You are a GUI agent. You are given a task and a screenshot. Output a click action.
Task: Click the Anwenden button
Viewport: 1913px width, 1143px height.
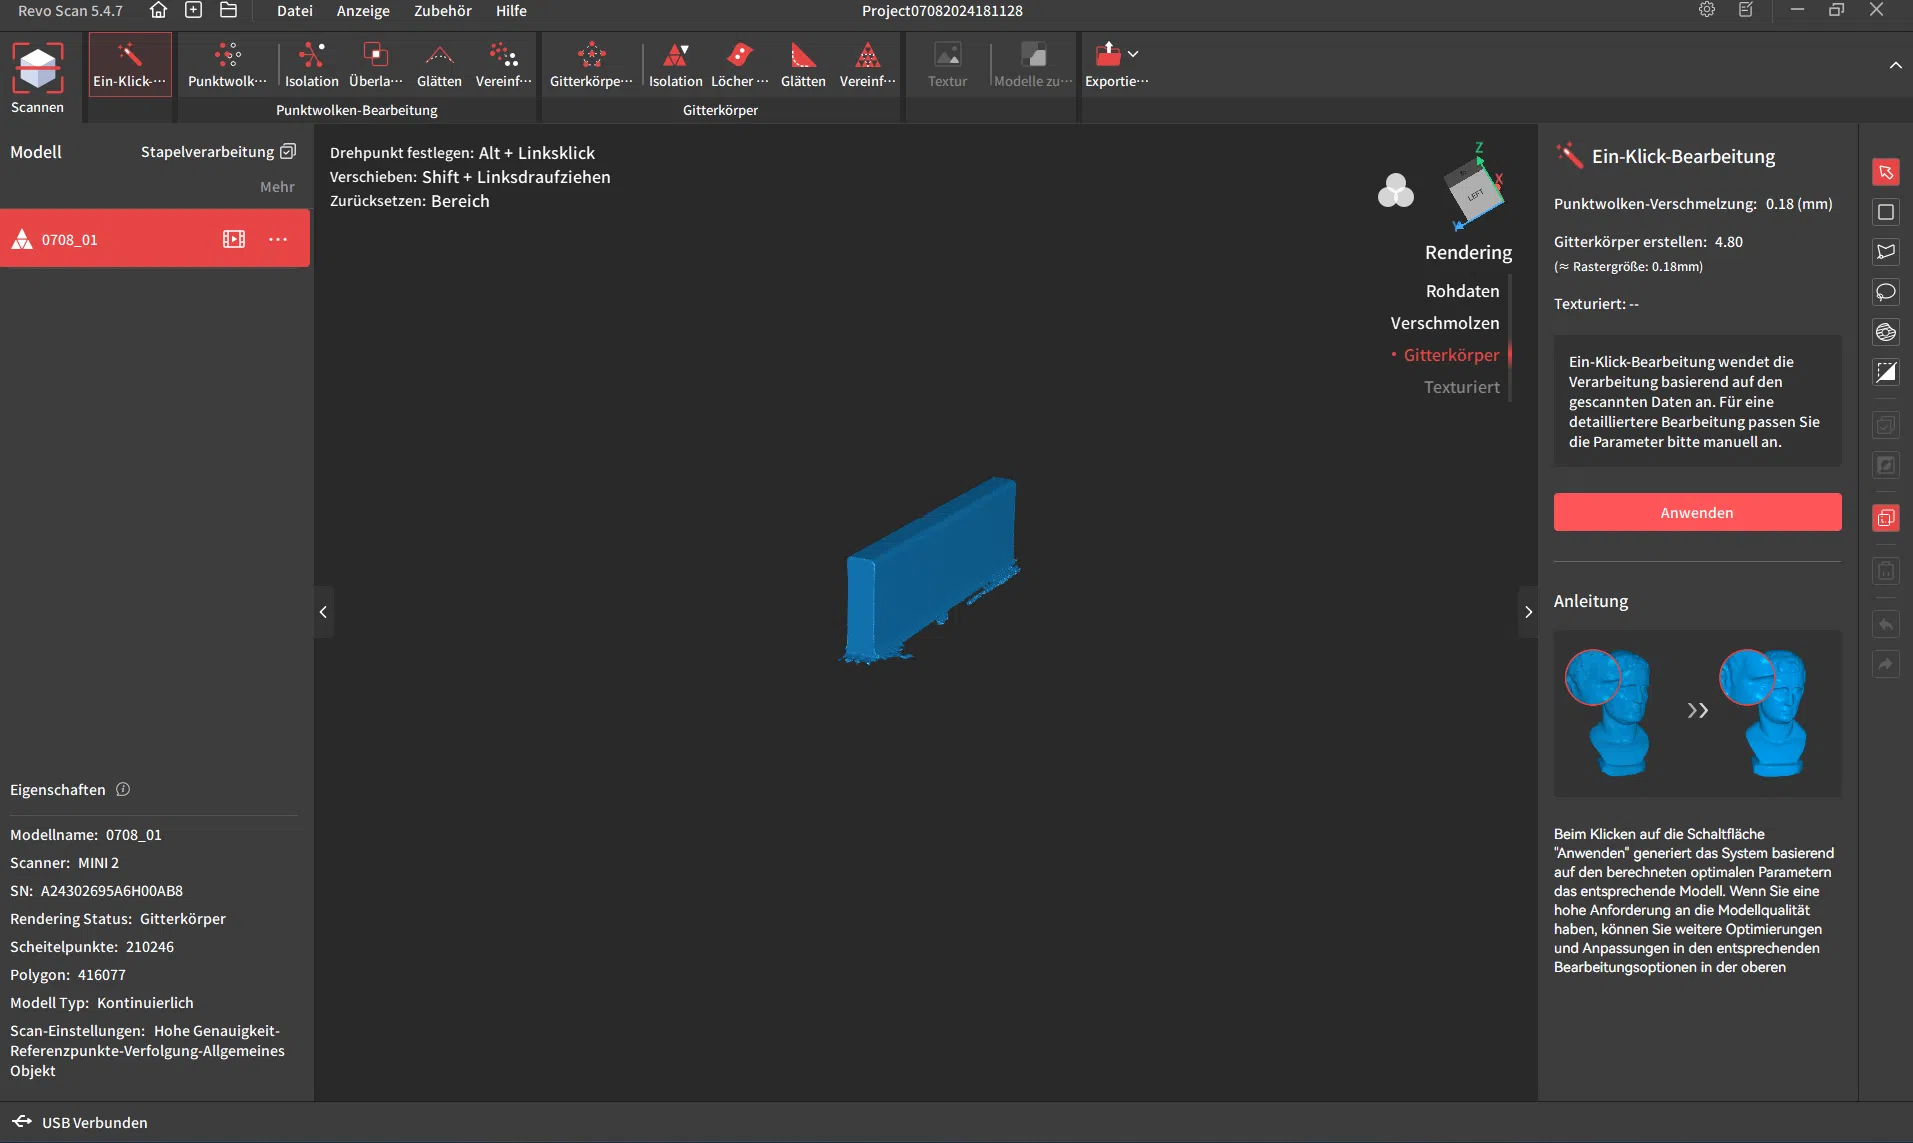point(1696,512)
